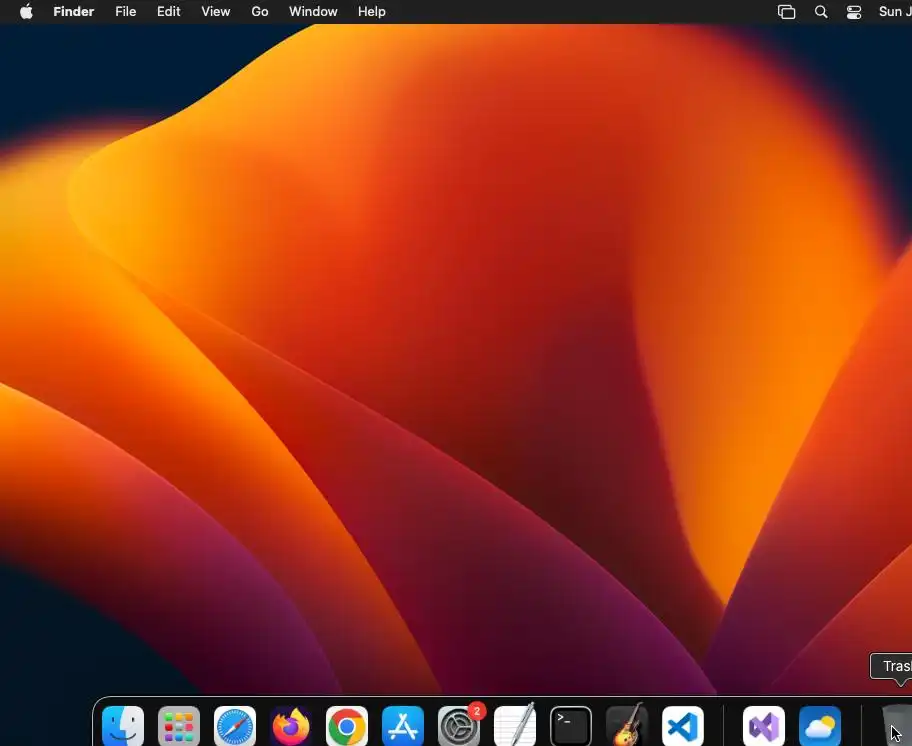Launch purple Visual Studio from the Dock

click(764, 726)
